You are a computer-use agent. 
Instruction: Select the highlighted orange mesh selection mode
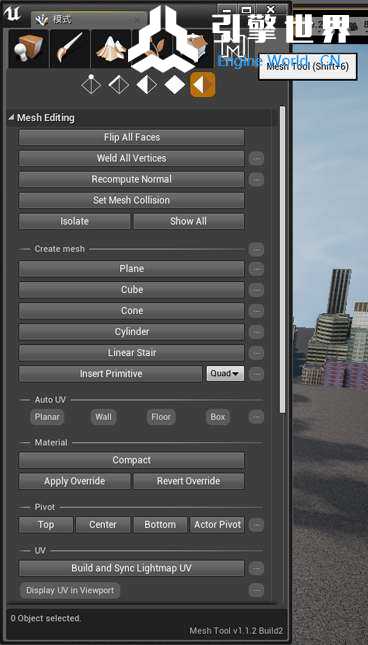click(203, 84)
